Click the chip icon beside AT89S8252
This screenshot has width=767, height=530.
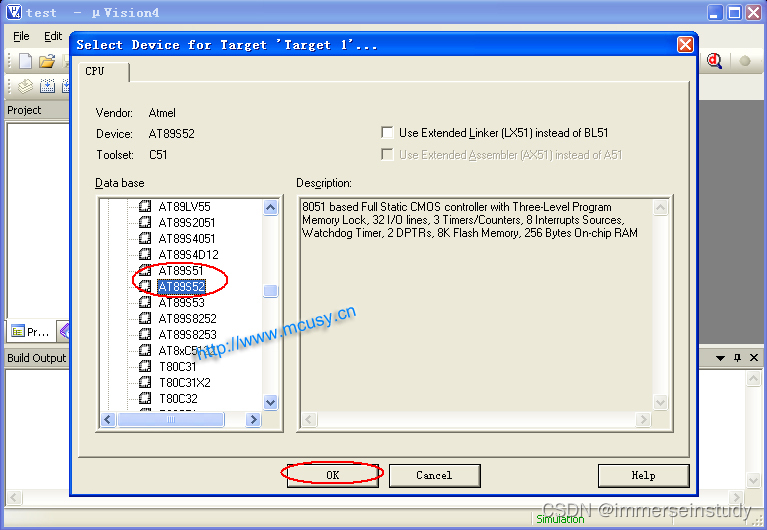145,318
